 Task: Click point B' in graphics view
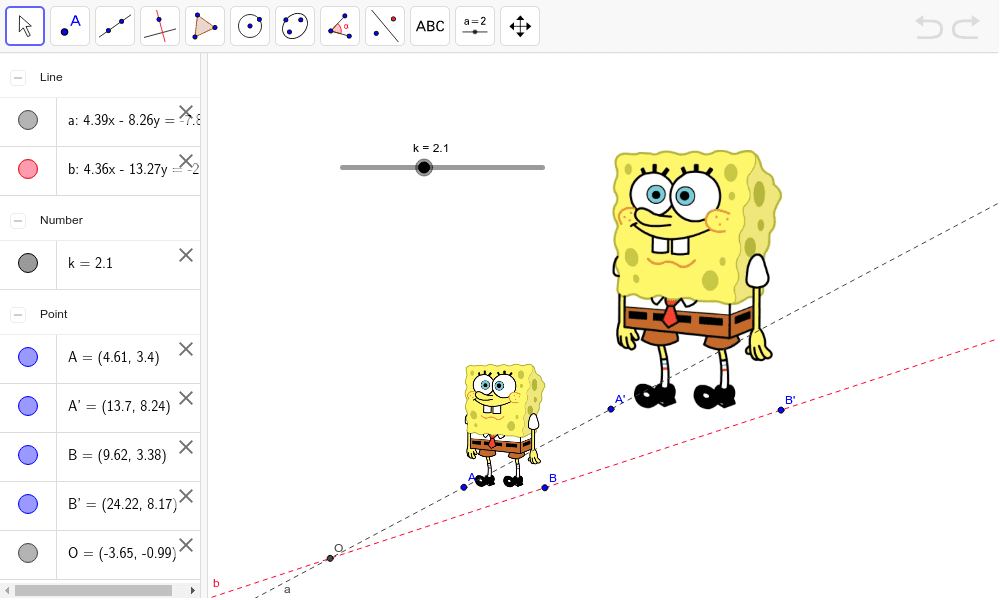pos(781,410)
